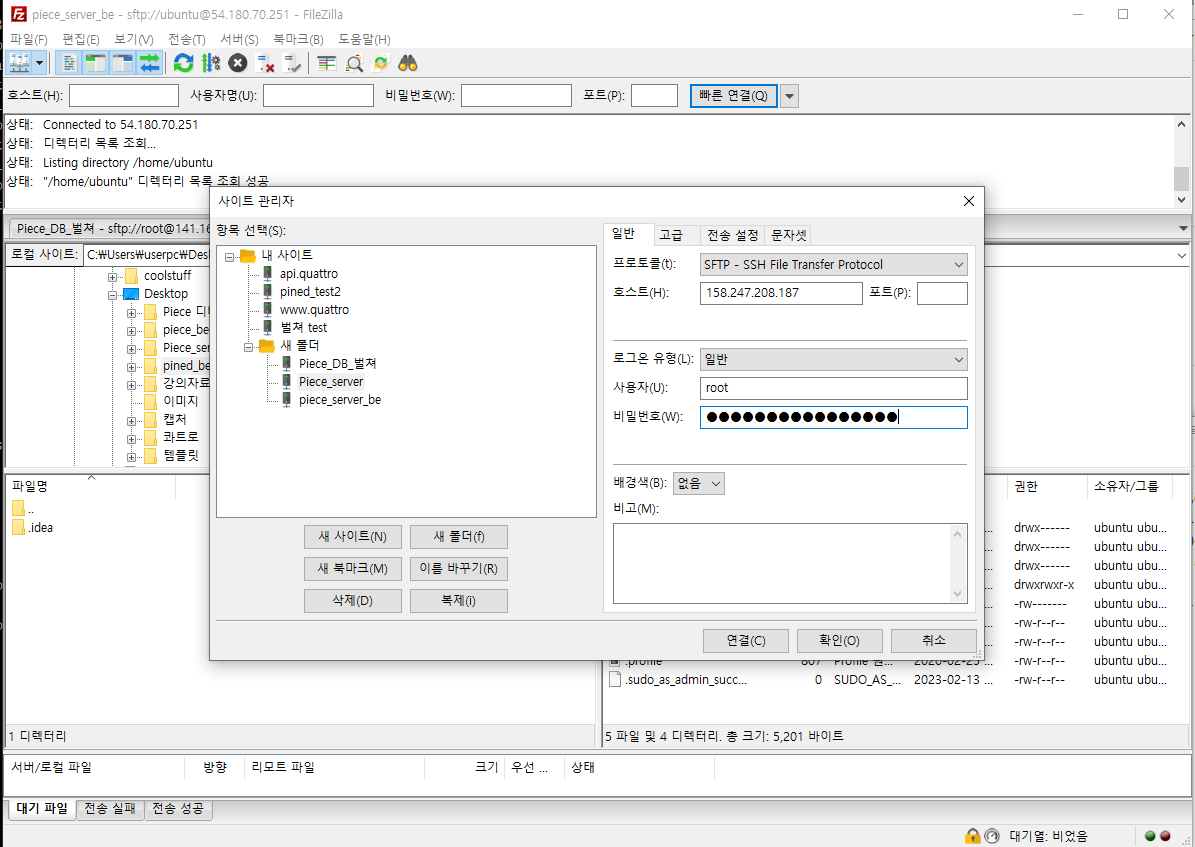Search for files using binoculars icon
The height and width of the screenshot is (847, 1195).
click(x=408, y=63)
